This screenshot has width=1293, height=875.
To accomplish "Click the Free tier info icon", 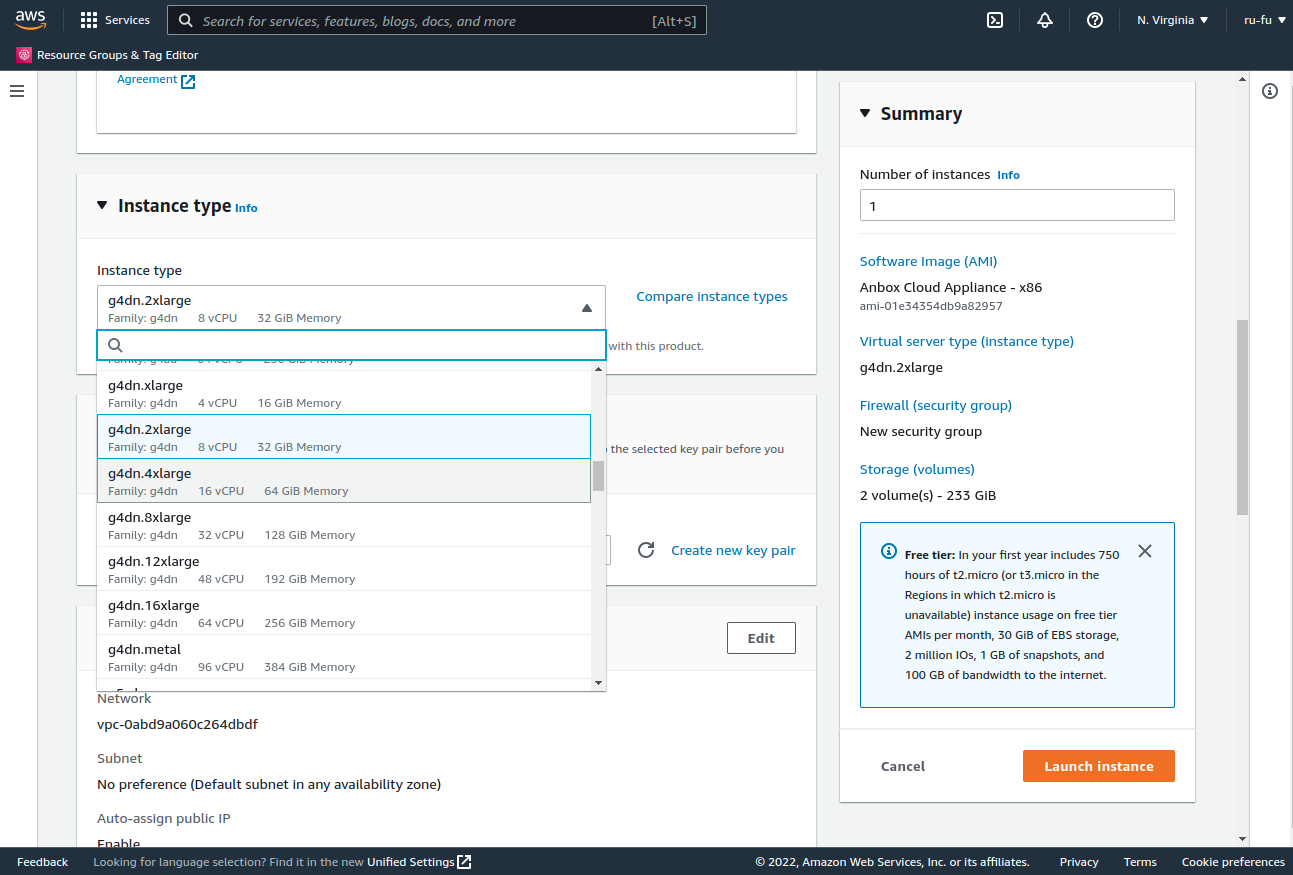I will [888, 551].
